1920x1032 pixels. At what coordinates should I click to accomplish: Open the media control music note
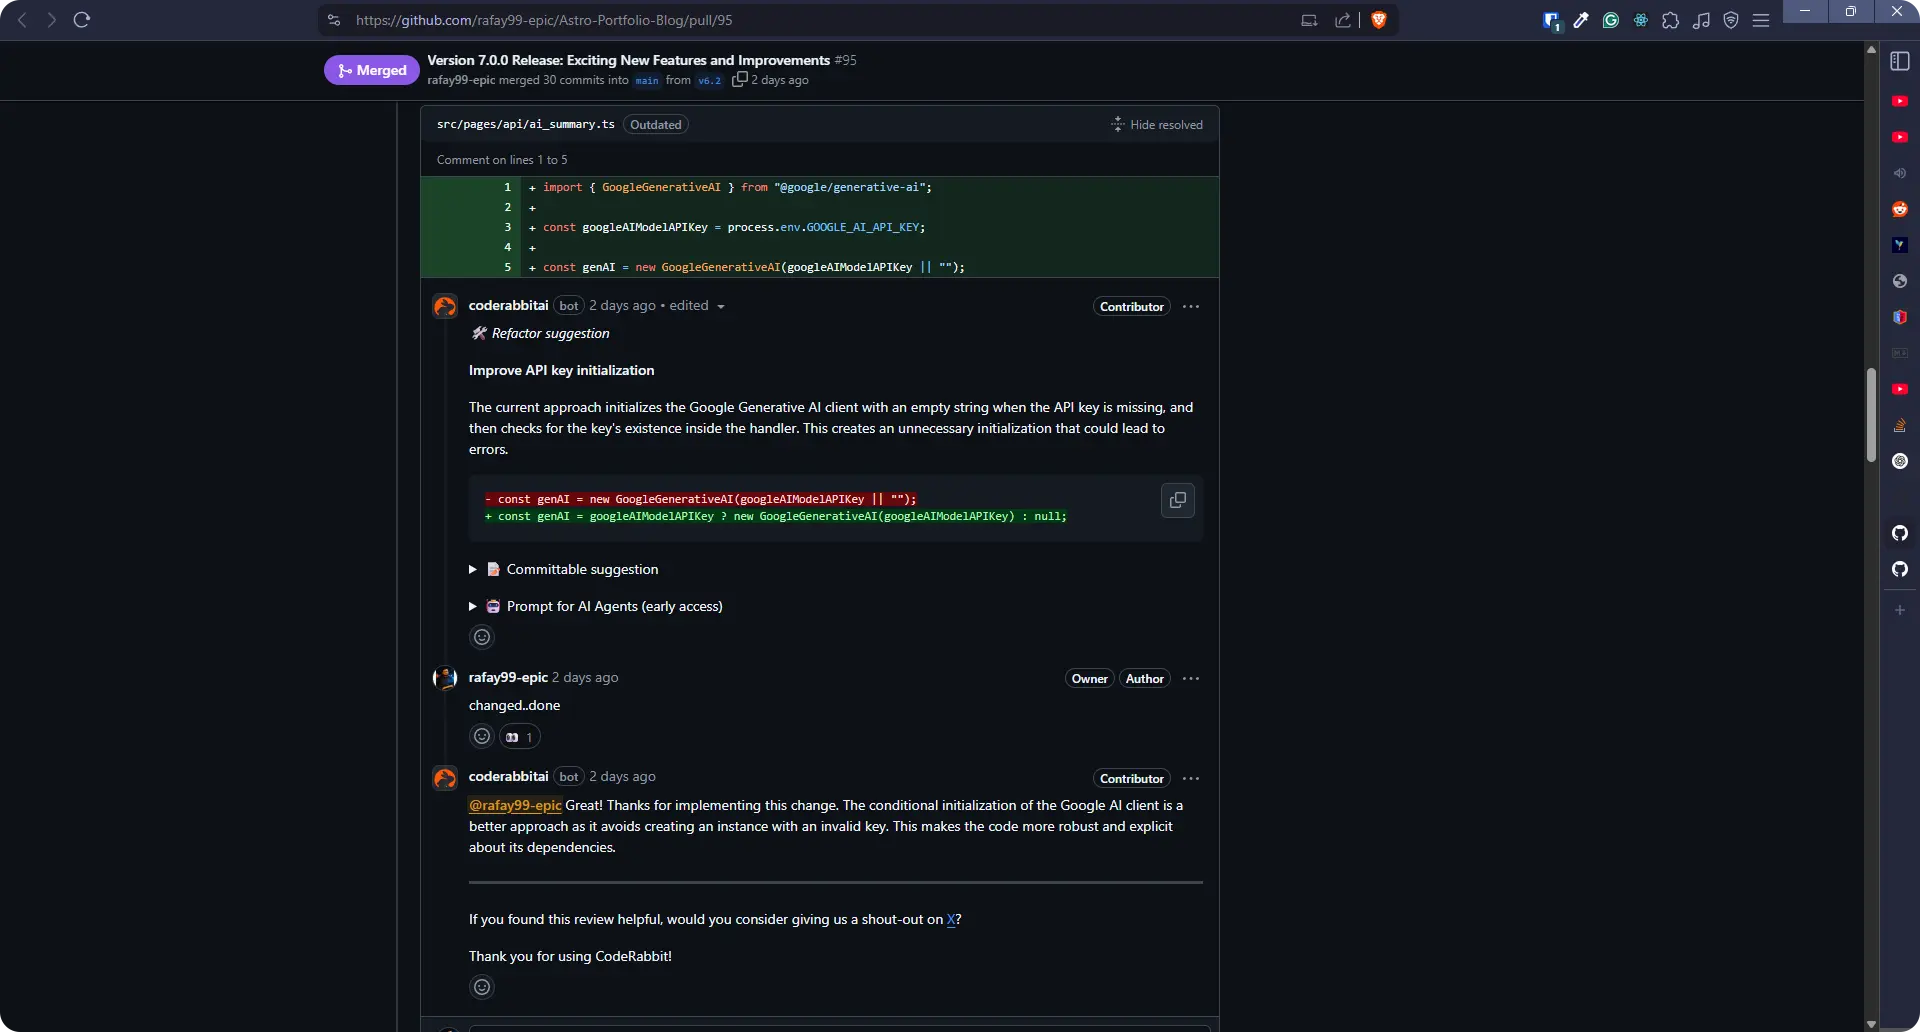pyautogui.click(x=1701, y=20)
